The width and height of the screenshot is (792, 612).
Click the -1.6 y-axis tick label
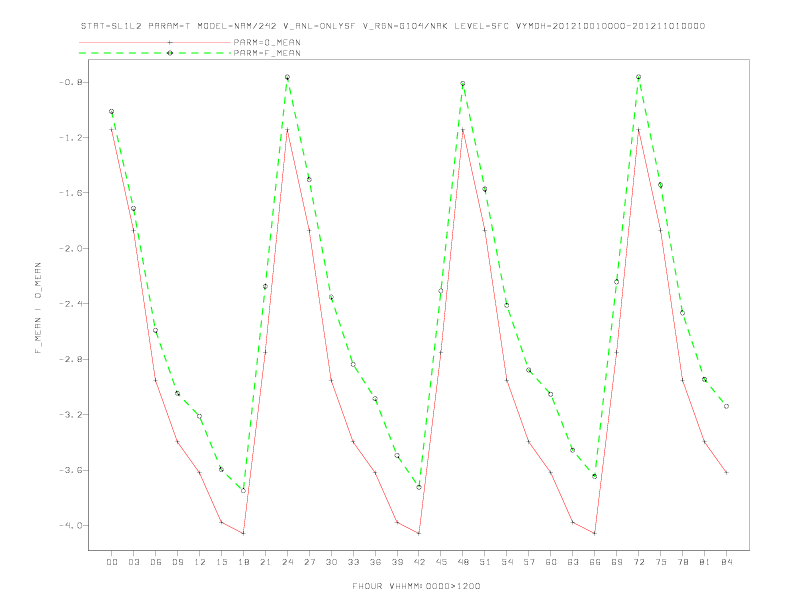coord(70,193)
